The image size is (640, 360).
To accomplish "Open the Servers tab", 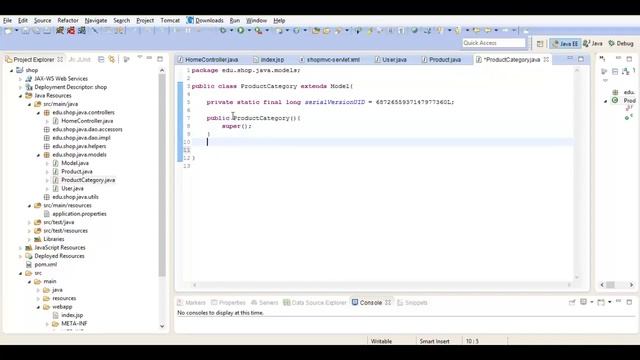I will coord(264,302).
